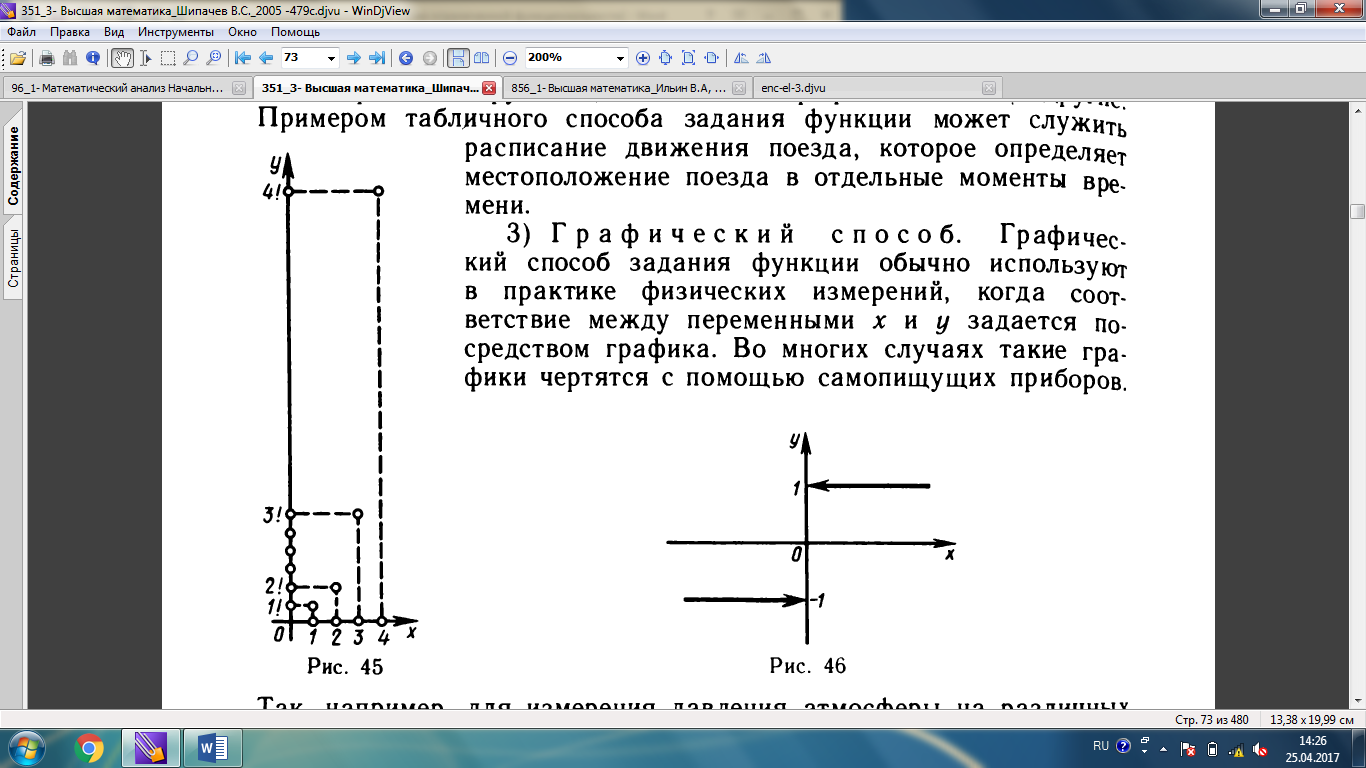Click the Стр. 73 из 480 status field
The image size is (1366, 768).
[x=1212, y=720]
